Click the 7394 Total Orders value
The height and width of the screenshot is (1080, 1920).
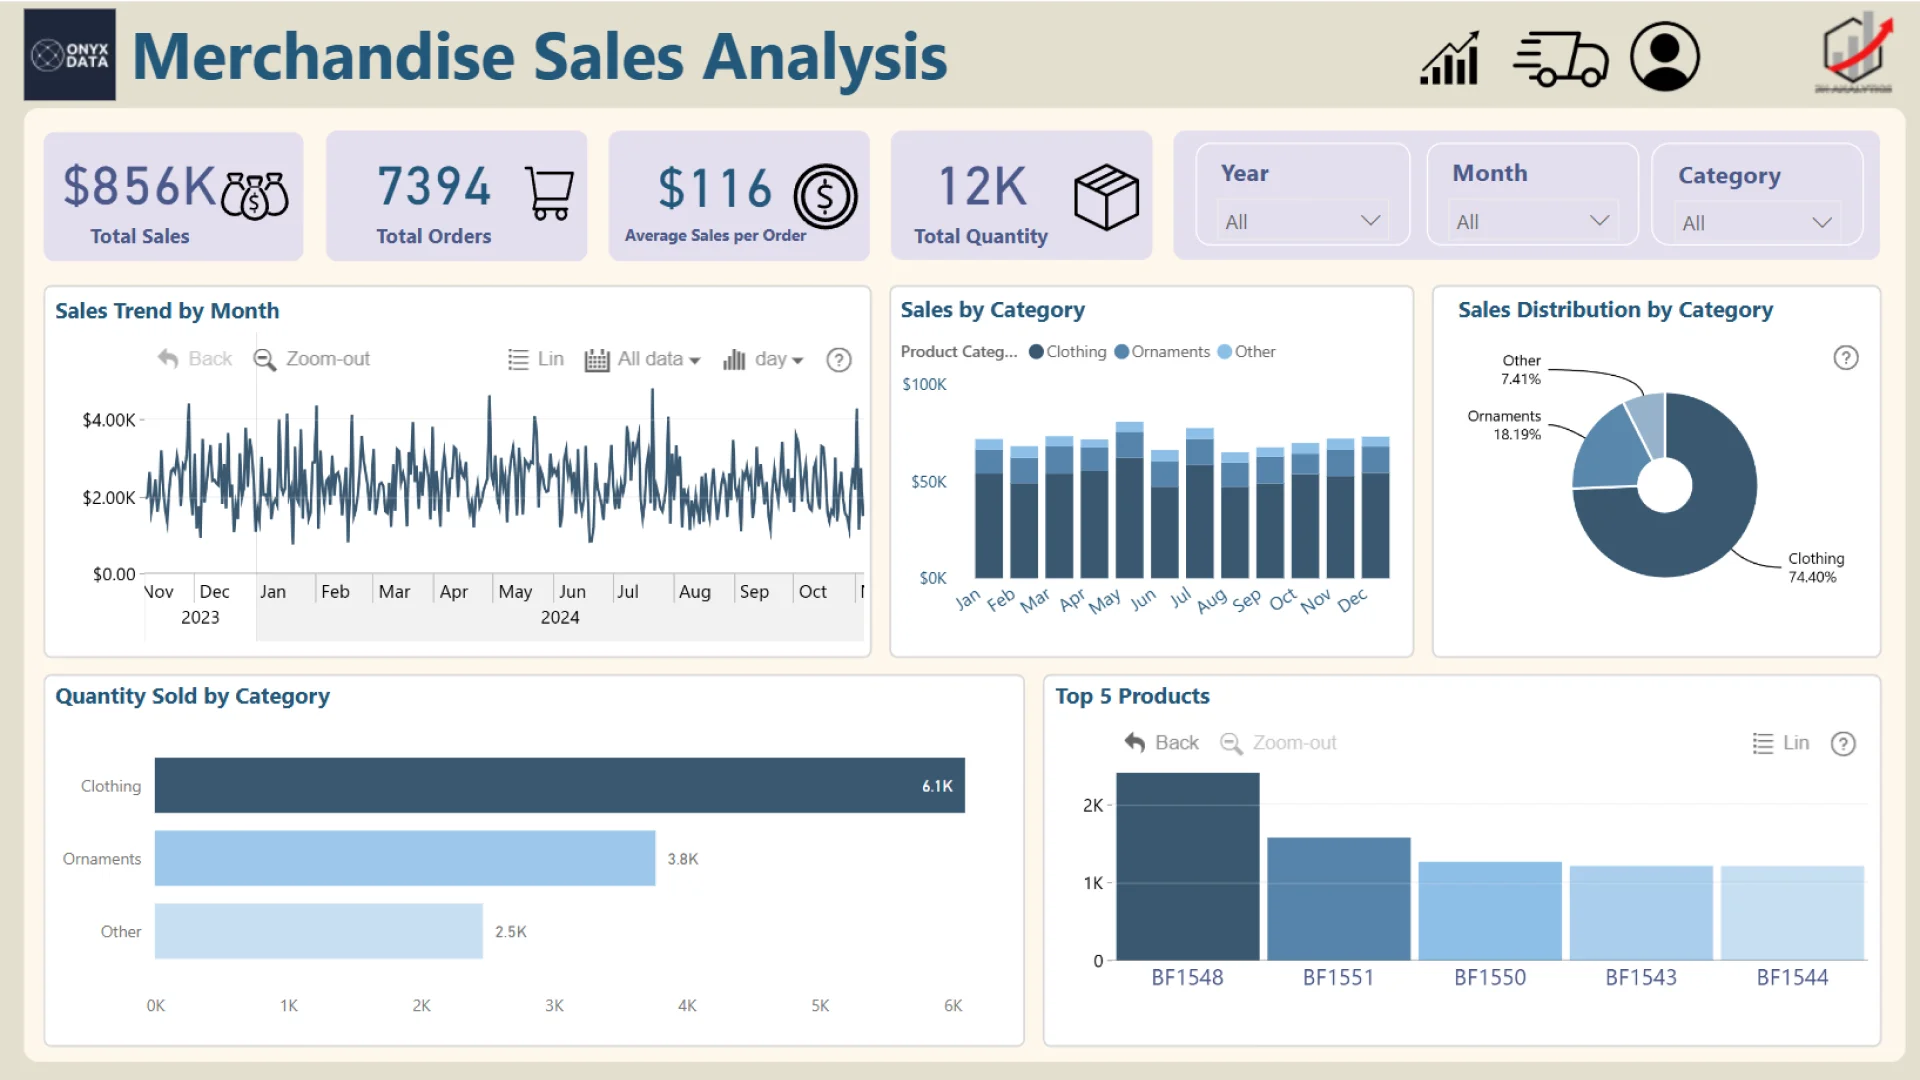(434, 187)
